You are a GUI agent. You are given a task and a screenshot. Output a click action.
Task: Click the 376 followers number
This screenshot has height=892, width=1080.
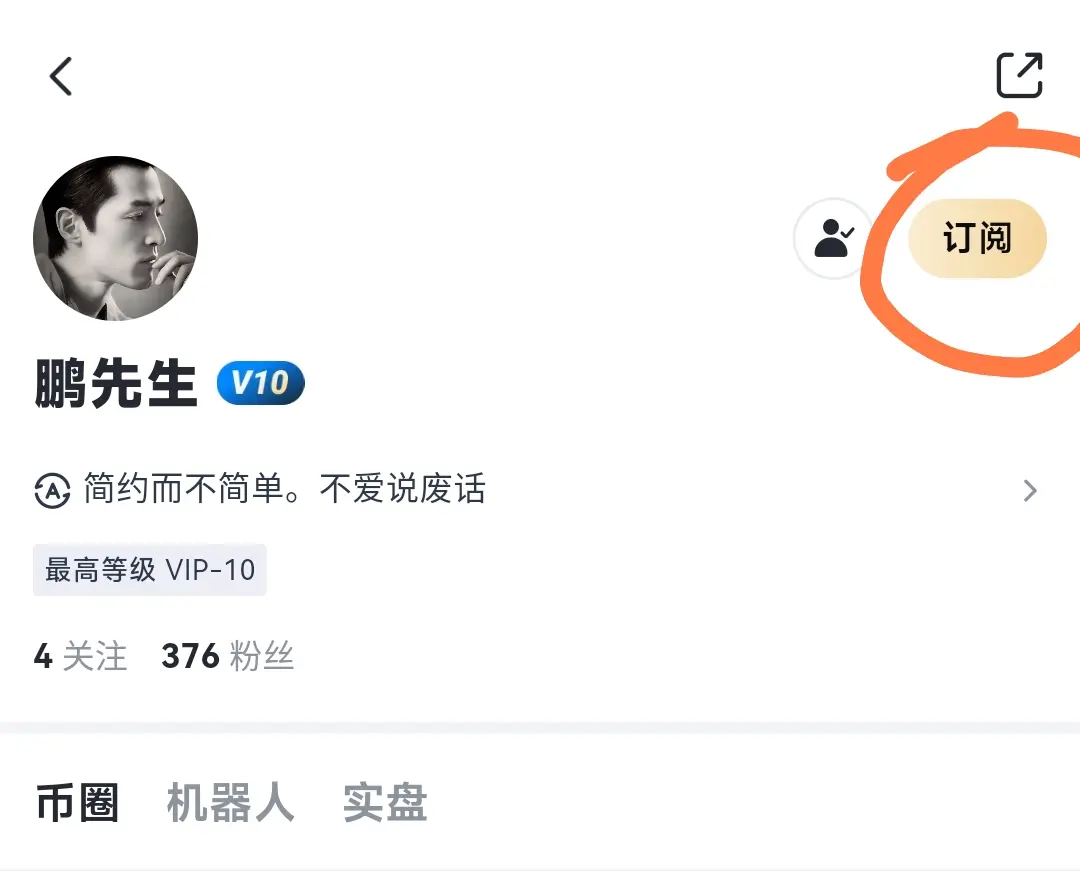coord(190,656)
